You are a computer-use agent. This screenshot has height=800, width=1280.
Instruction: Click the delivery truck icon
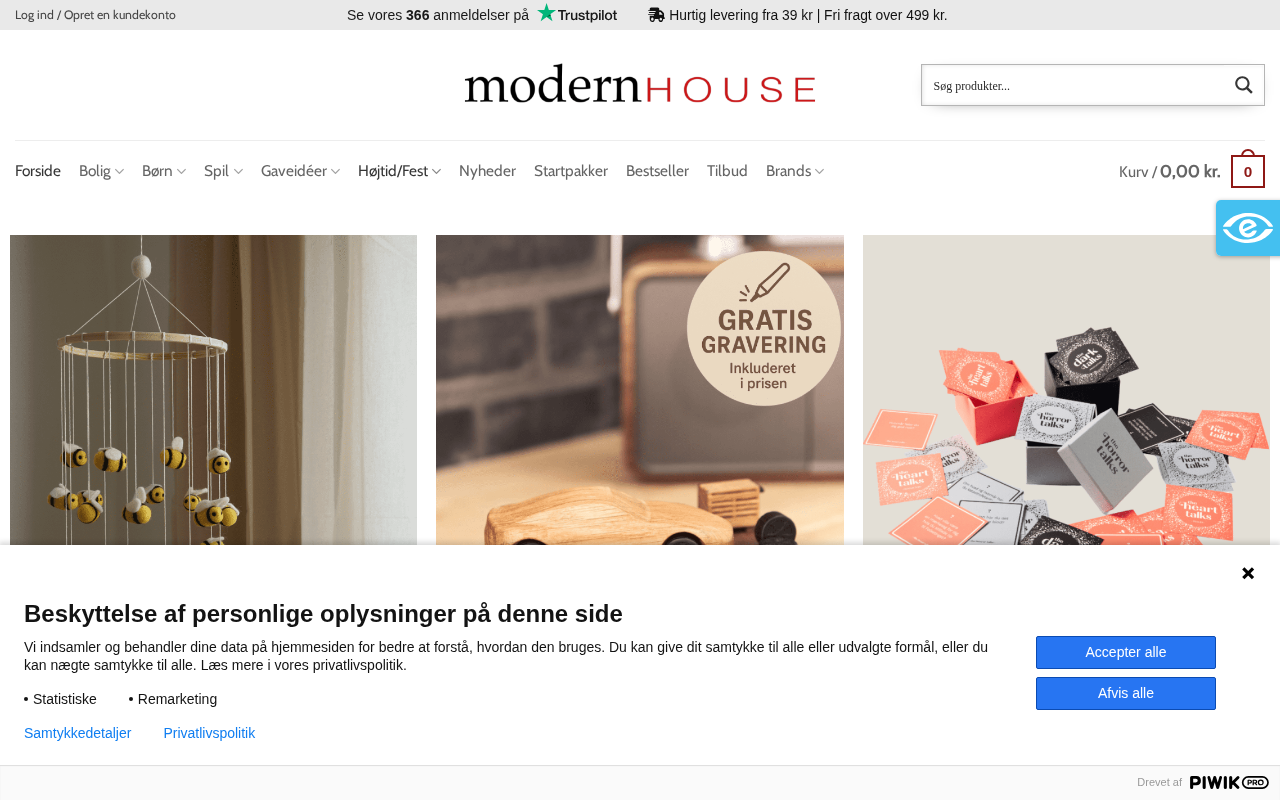pyautogui.click(x=656, y=15)
